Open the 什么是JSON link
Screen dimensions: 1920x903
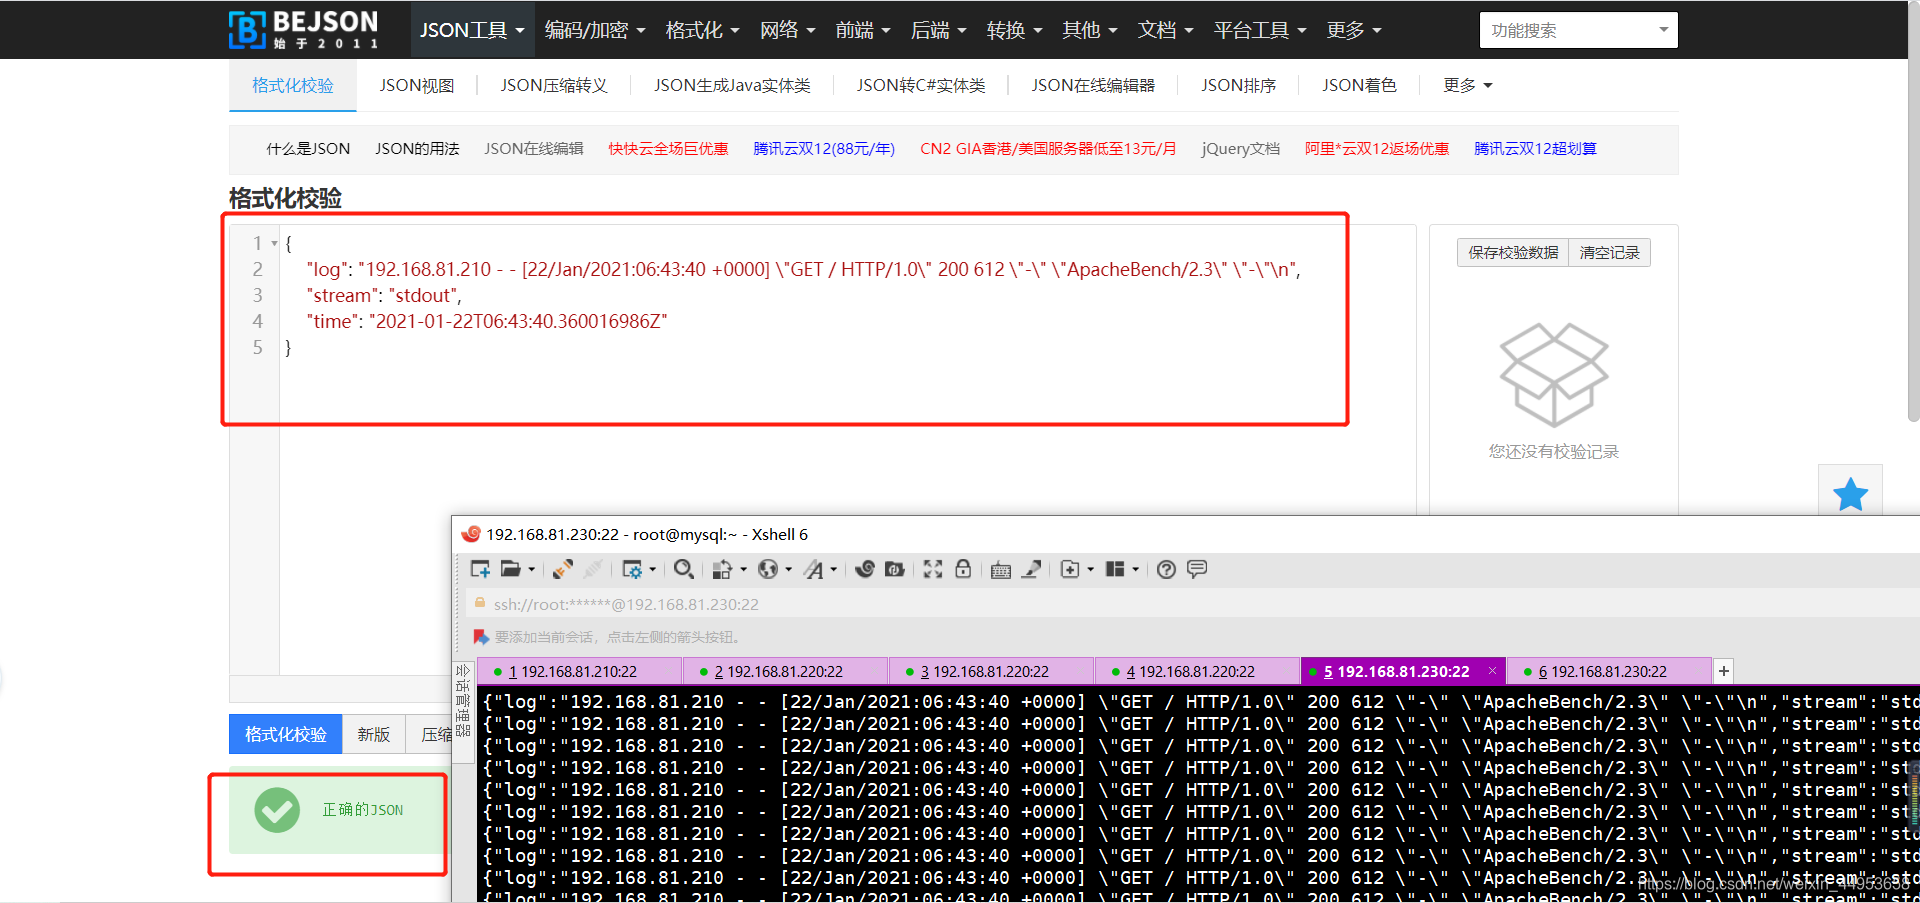click(308, 149)
